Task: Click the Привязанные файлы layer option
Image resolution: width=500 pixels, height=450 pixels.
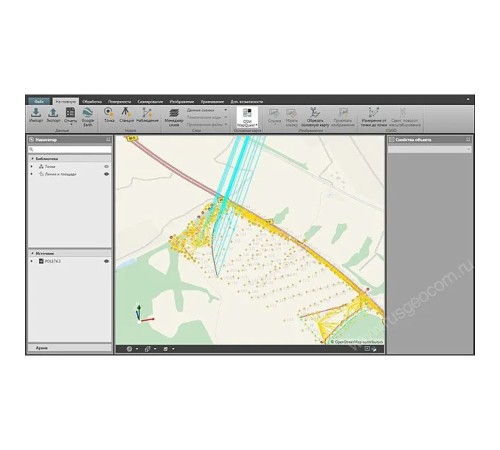Action: (207, 125)
